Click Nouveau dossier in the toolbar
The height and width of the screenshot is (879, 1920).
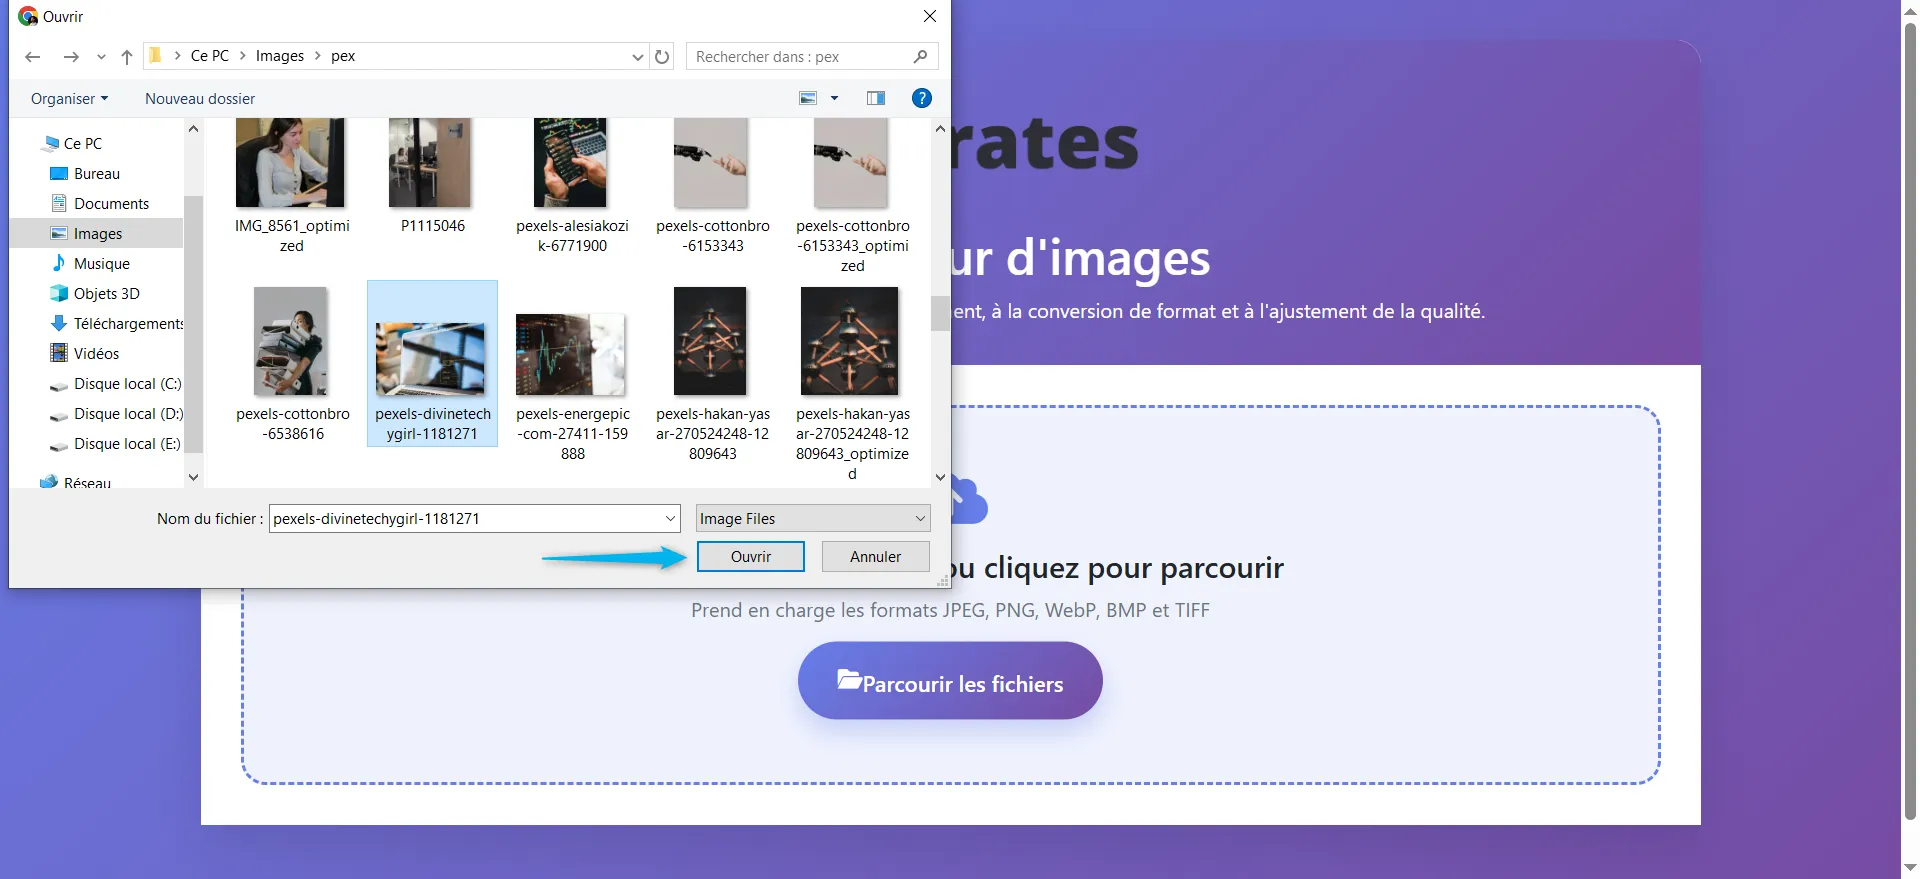point(200,99)
